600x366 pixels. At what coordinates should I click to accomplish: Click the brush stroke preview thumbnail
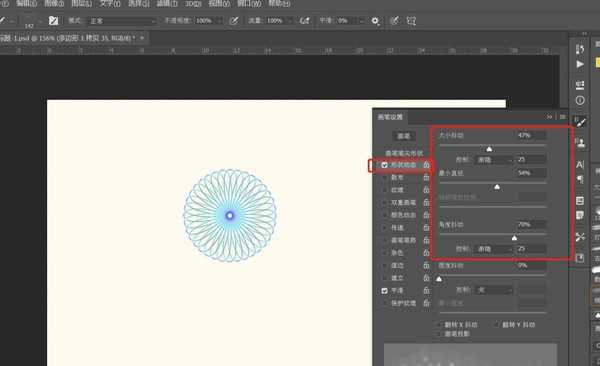[470, 355]
